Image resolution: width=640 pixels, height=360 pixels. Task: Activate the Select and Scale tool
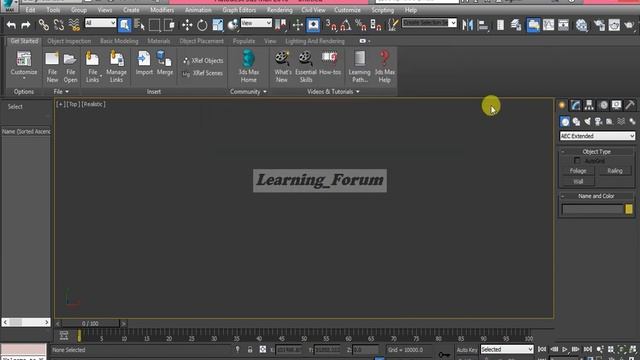coord(218,25)
